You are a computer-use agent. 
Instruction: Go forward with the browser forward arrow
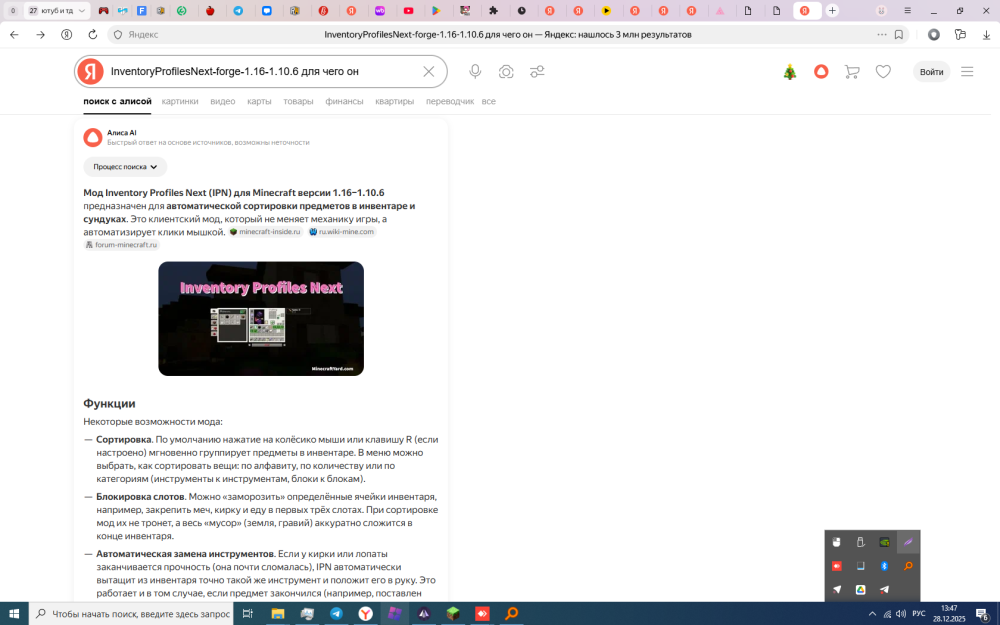point(40,34)
